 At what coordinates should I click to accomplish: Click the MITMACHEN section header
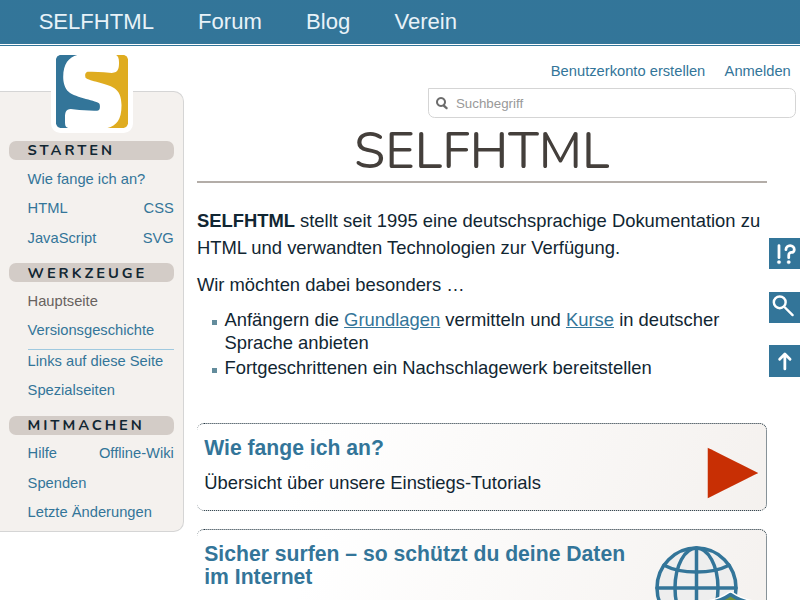pos(91,426)
